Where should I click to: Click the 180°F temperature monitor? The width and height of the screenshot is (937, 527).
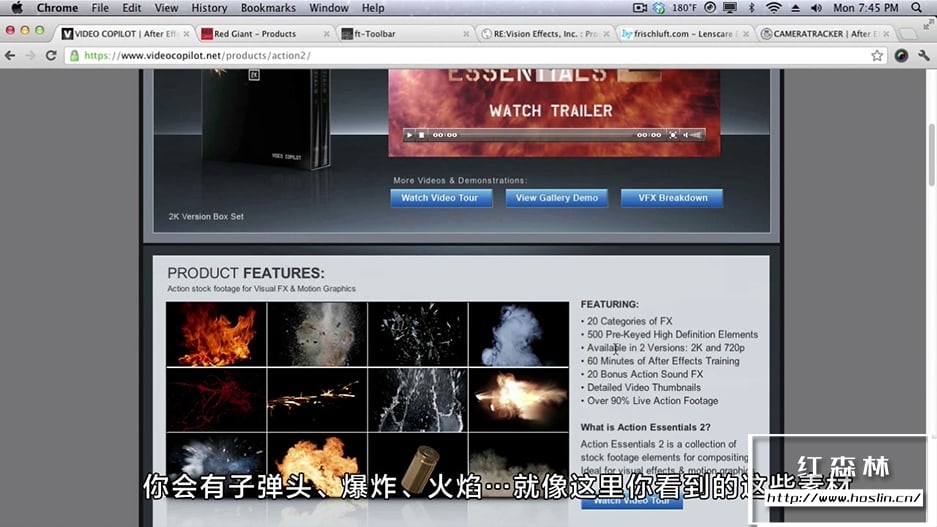(684, 8)
